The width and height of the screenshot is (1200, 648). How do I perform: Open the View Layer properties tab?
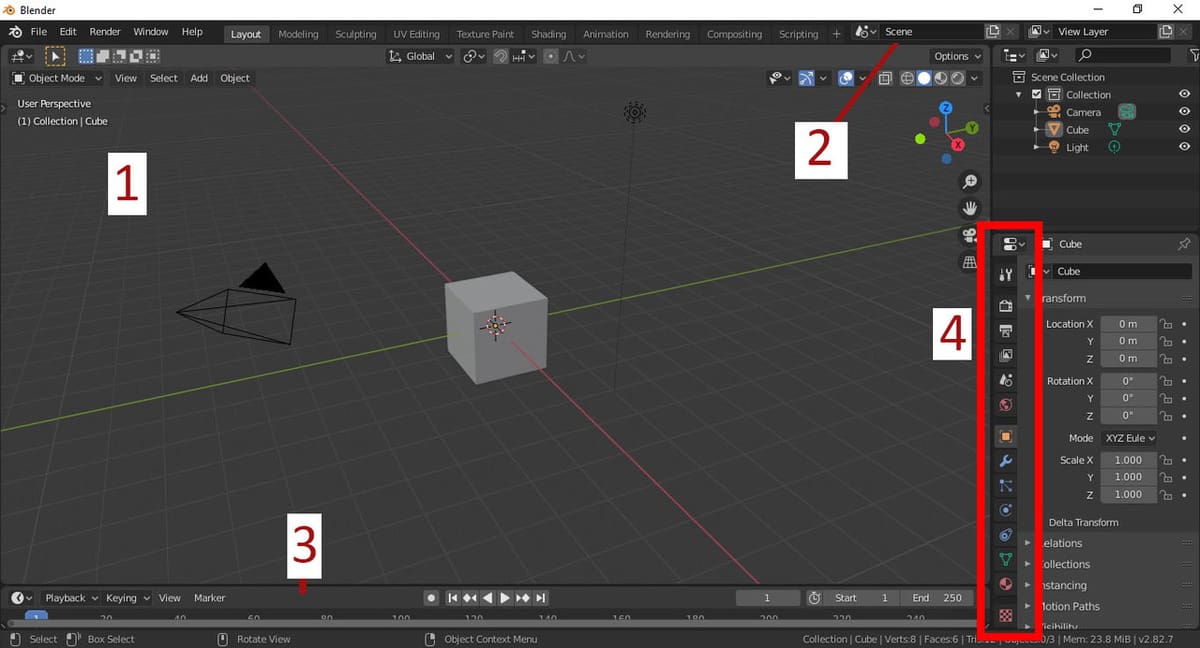1006,355
